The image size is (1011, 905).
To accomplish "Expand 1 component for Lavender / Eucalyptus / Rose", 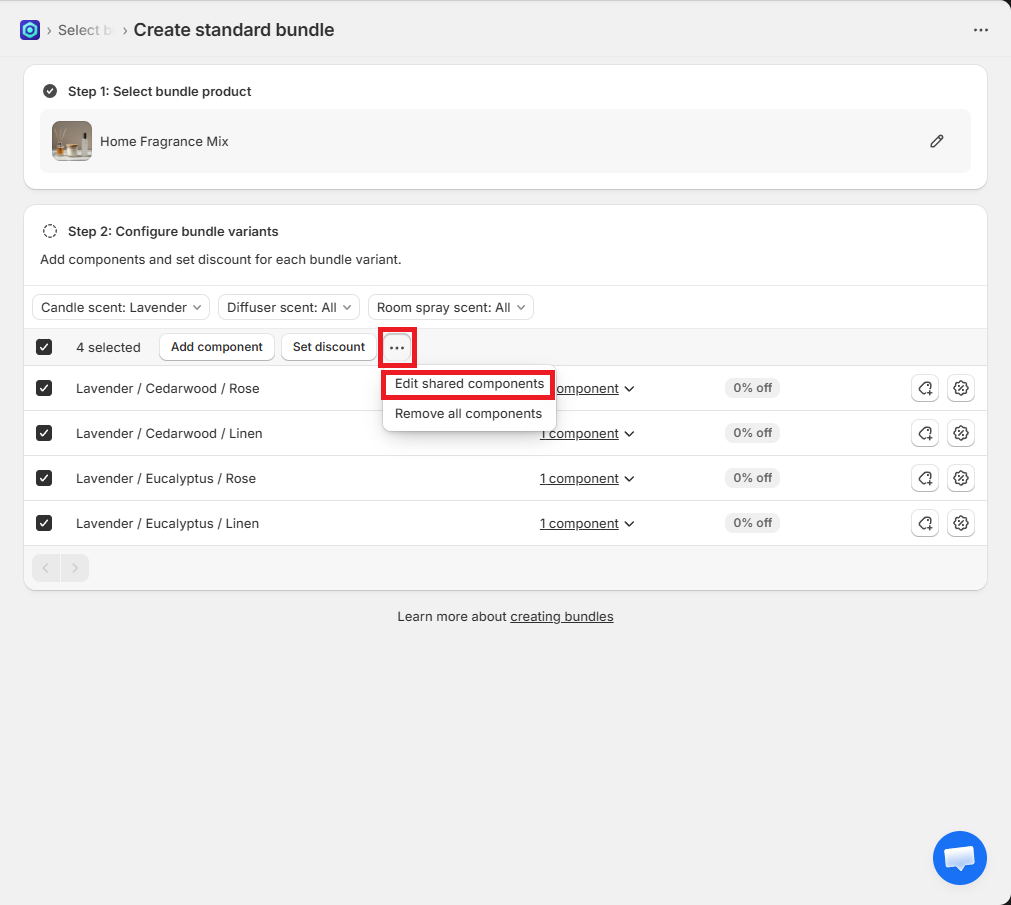I will tap(586, 479).
